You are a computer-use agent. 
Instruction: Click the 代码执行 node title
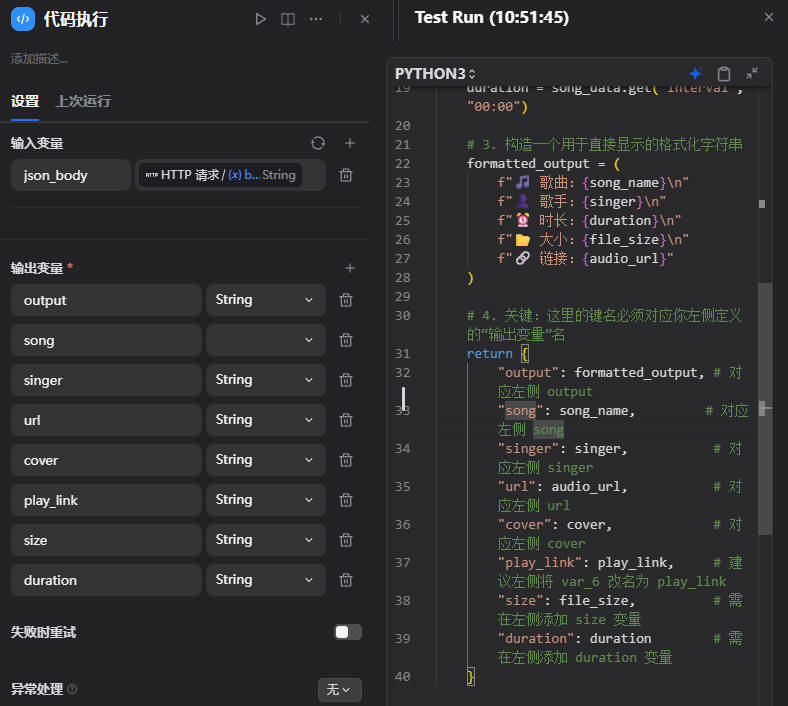tap(76, 19)
